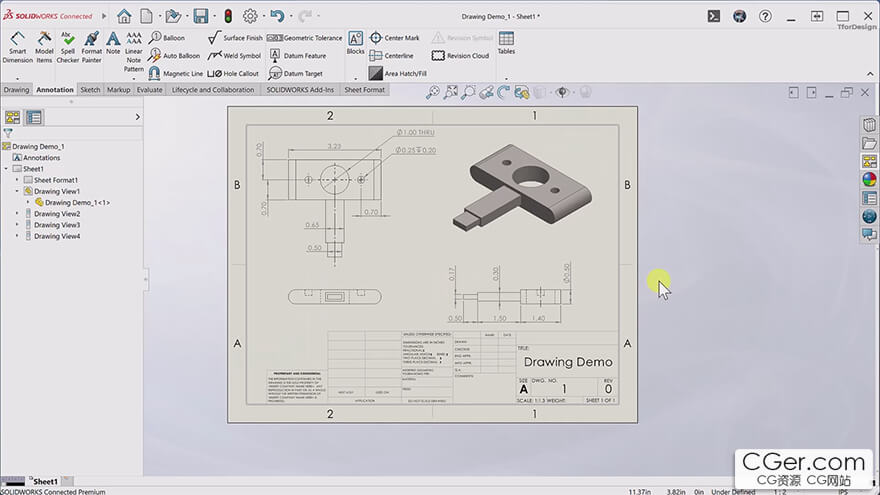Open Lifecycle and Collaboration tab
The width and height of the screenshot is (880, 495).
click(213, 90)
